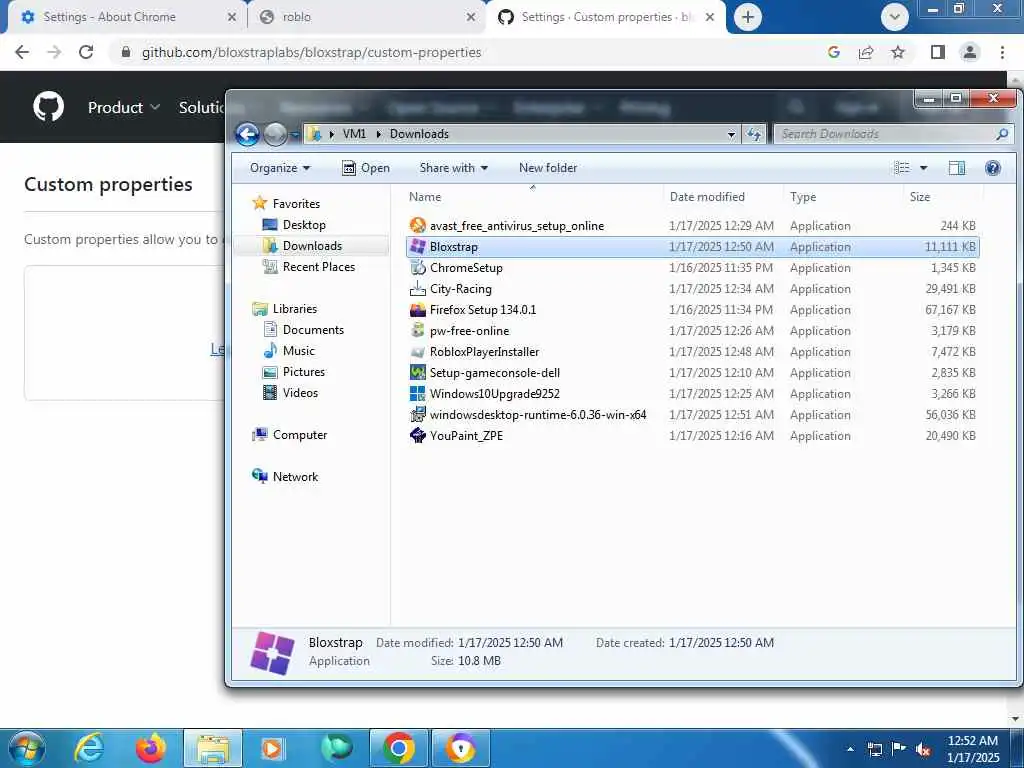This screenshot has height=768, width=1024.
Task: Select the Settings Custom properties tab
Action: (x=606, y=17)
